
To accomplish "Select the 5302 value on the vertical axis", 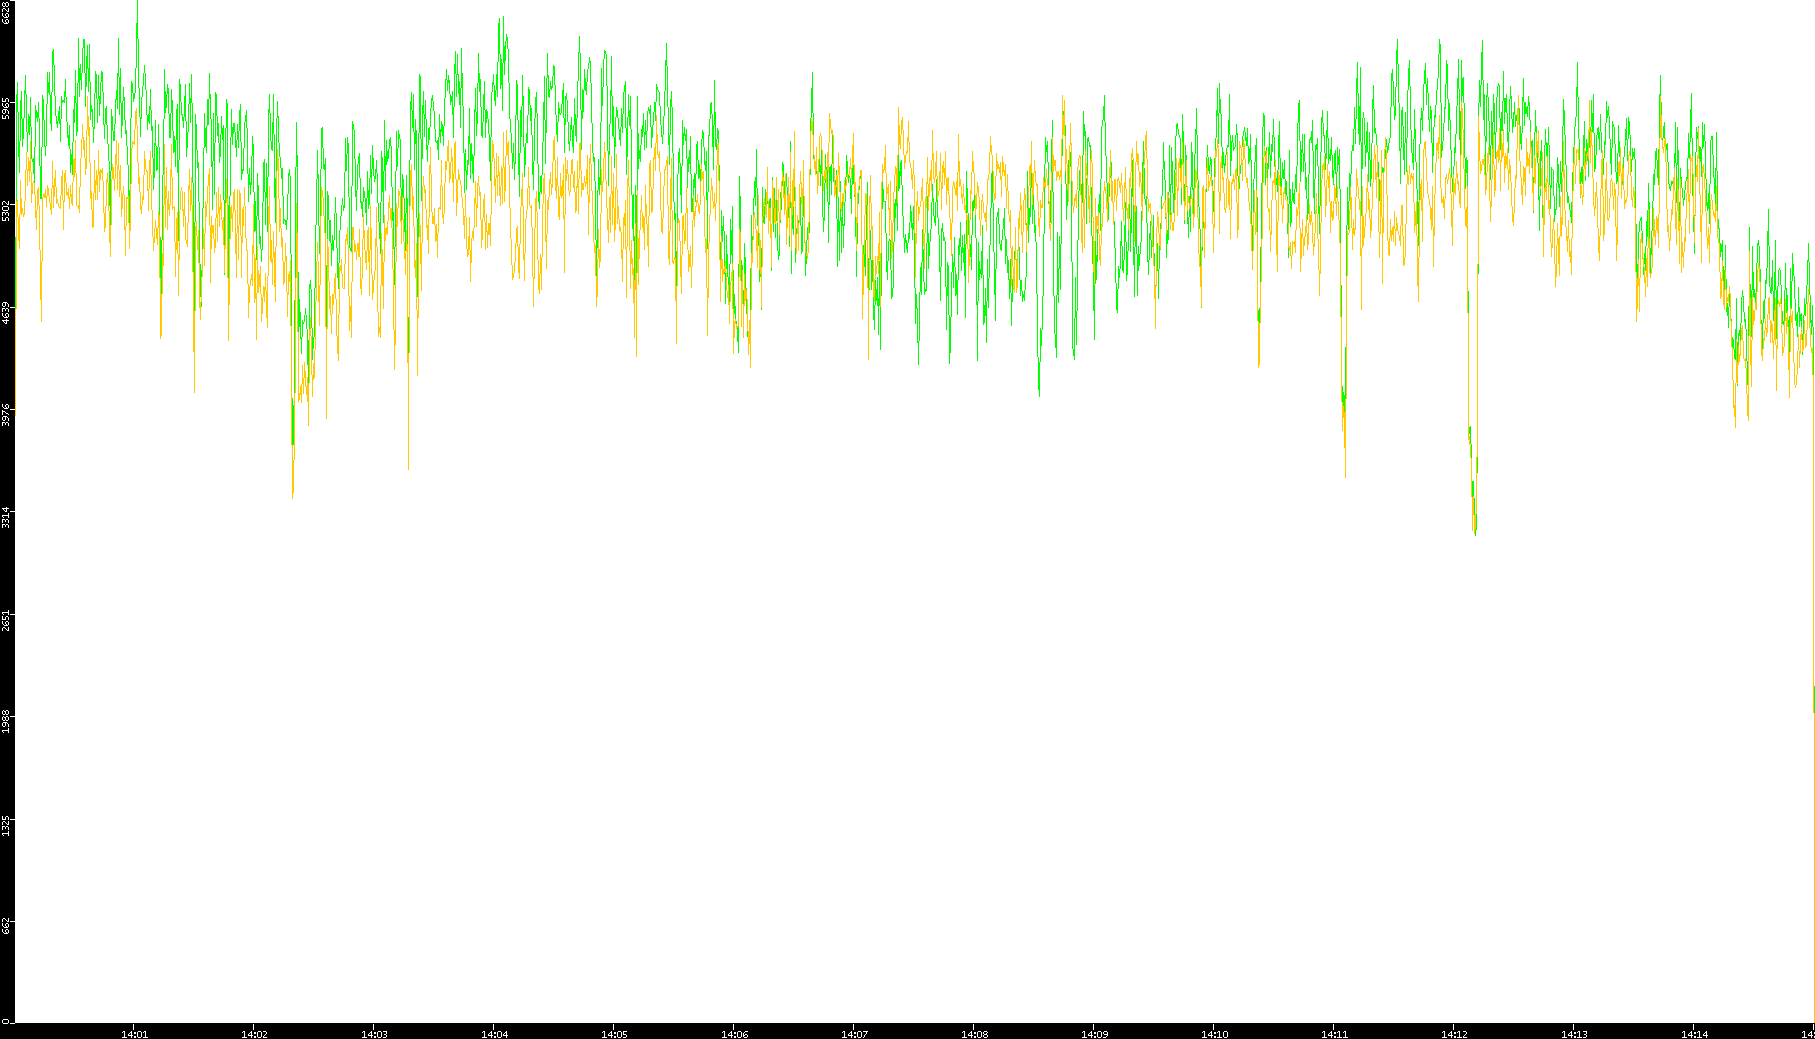I will [x=7, y=211].
